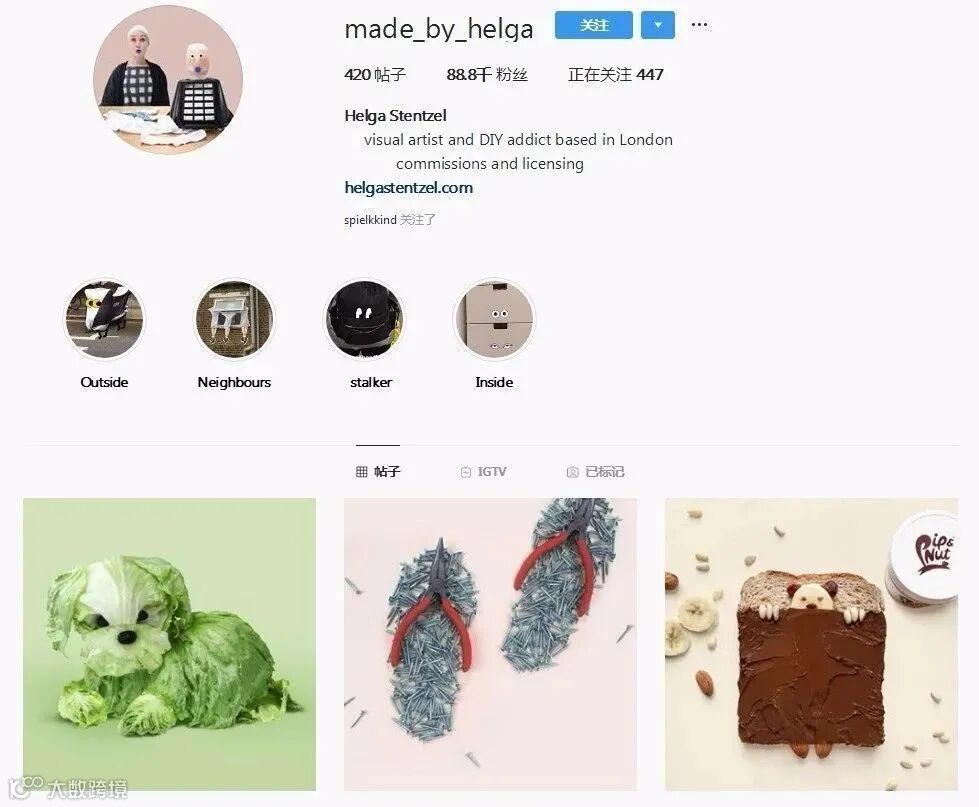979x807 pixels.
Task: Switch to the 已标记 tagged tab
Action: [595, 472]
